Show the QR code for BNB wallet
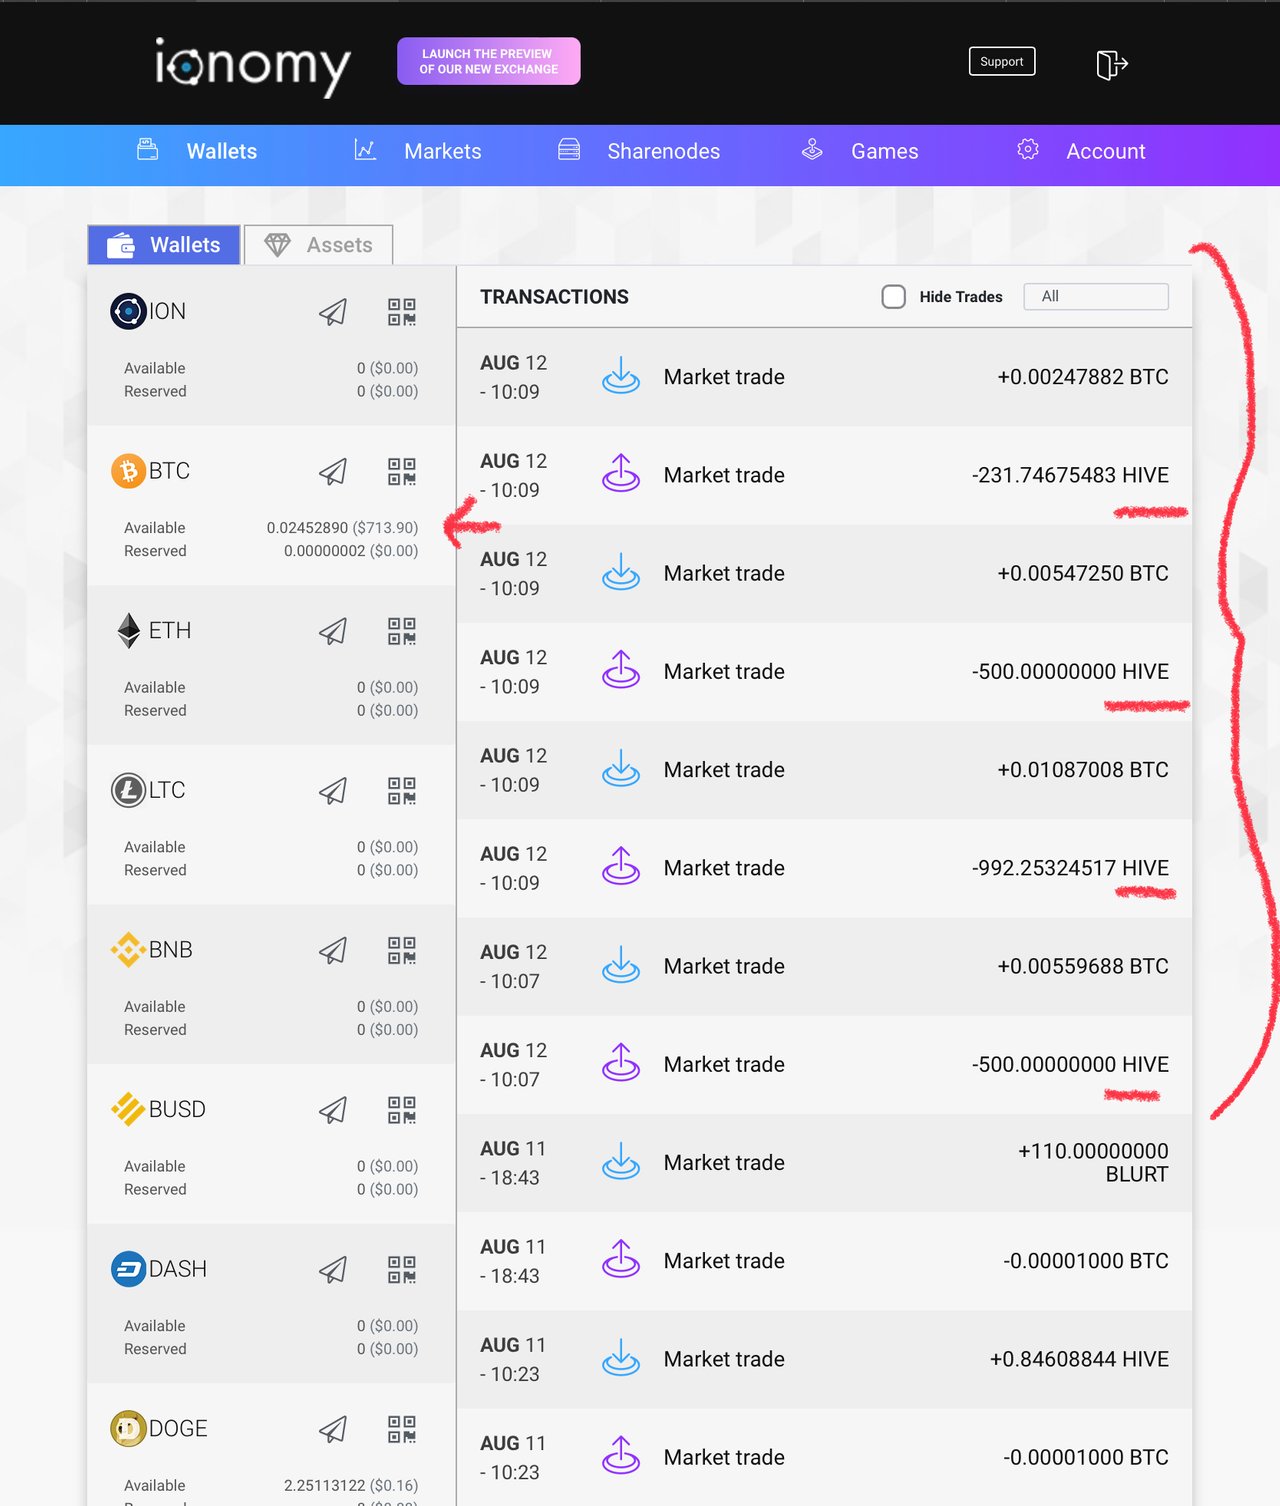The height and width of the screenshot is (1506, 1280). (x=402, y=950)
